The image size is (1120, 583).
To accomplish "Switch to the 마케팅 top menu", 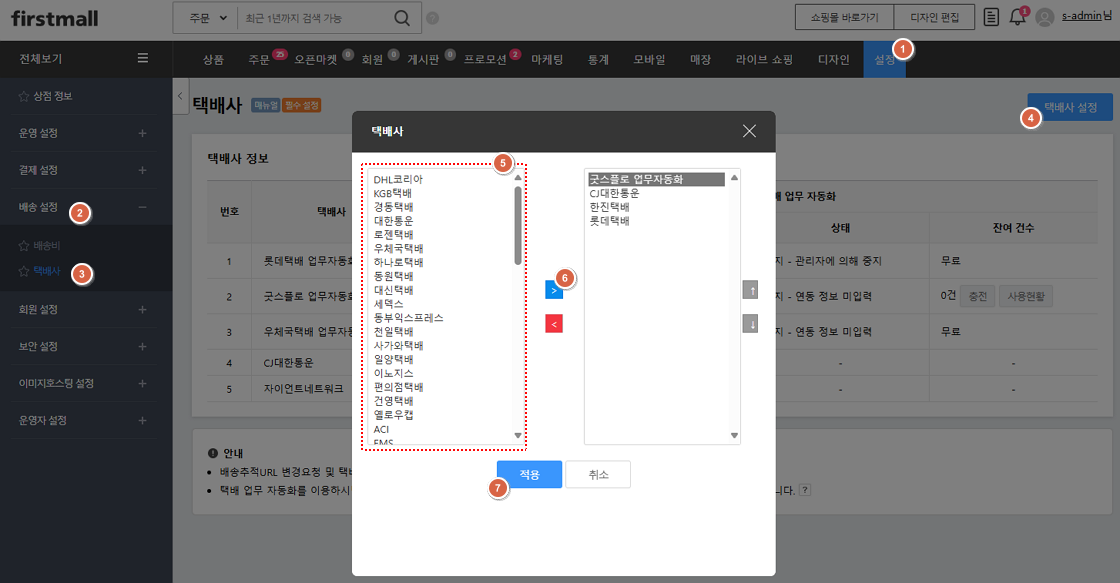I will click(547, 60).
